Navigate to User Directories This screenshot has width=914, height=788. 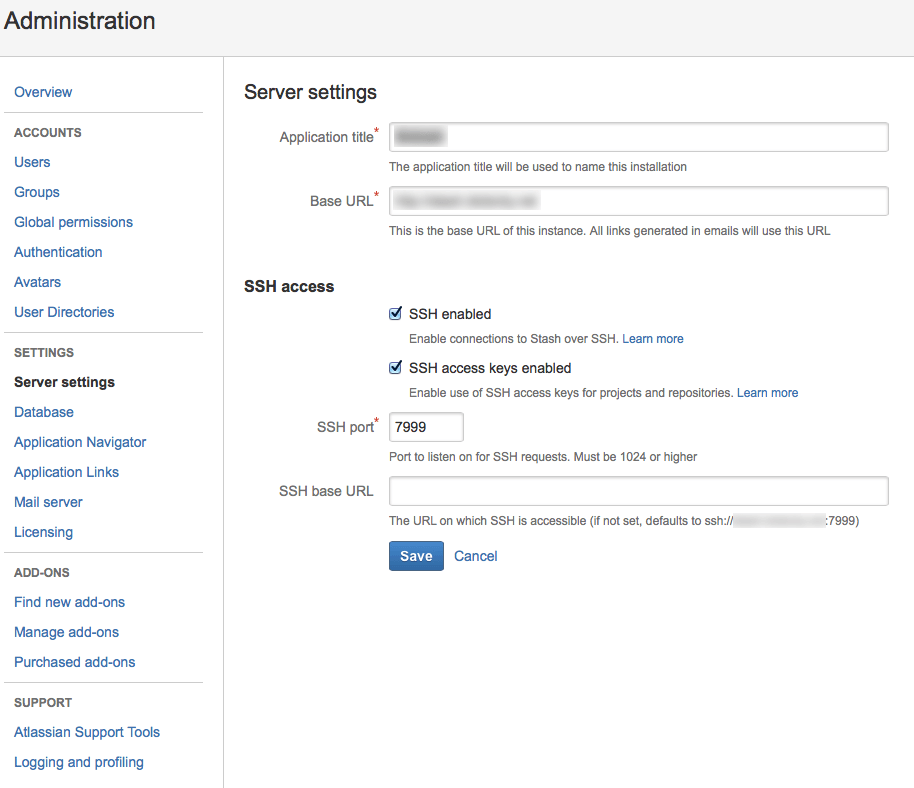pos(64,312)
